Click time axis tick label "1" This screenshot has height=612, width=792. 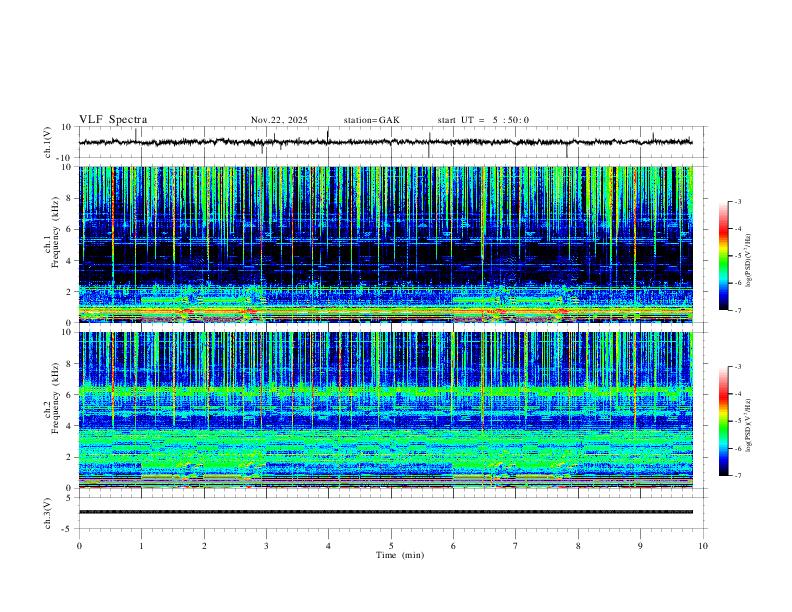[141, 546]
